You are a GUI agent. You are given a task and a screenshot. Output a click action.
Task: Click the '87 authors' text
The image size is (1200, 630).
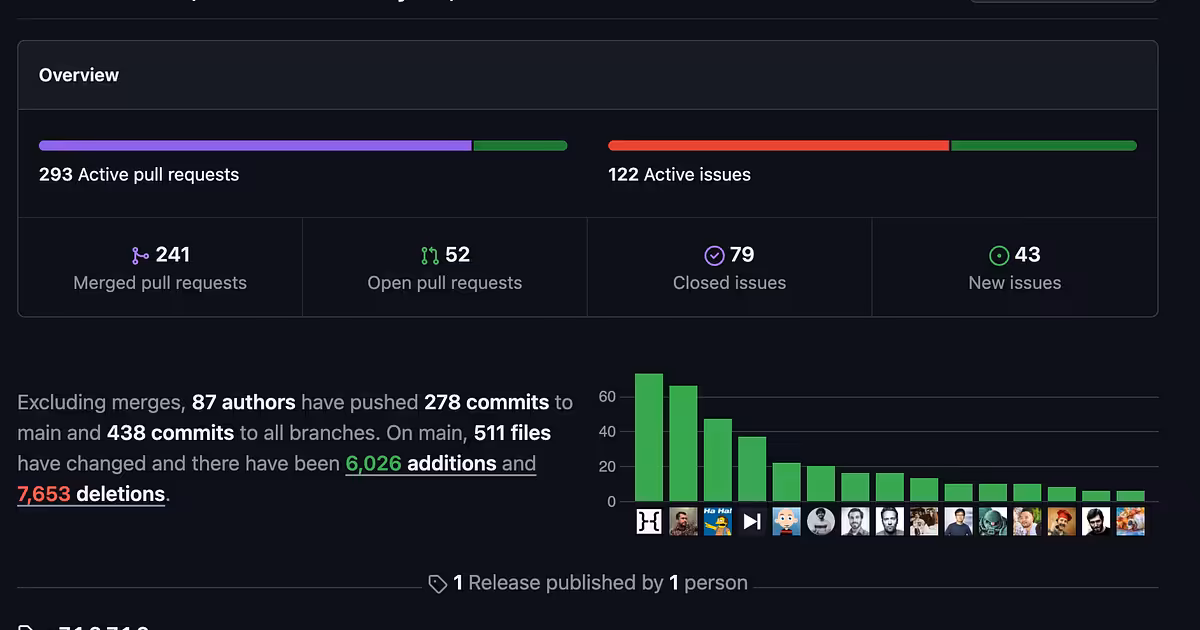tap(244, 403)
